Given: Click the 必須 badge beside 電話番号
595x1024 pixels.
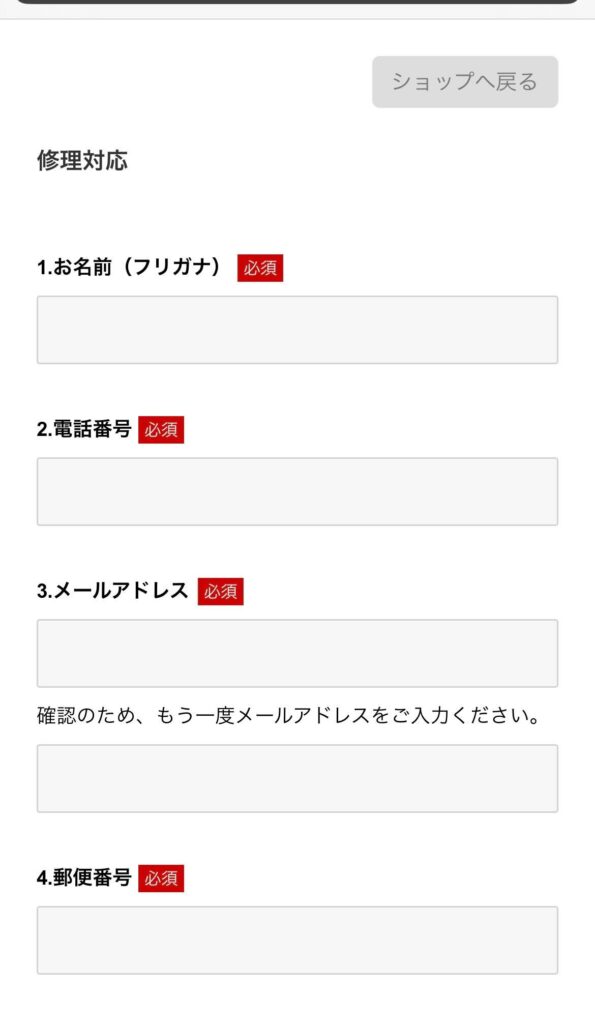Looking at the screenshot, I should pos(161,430).
